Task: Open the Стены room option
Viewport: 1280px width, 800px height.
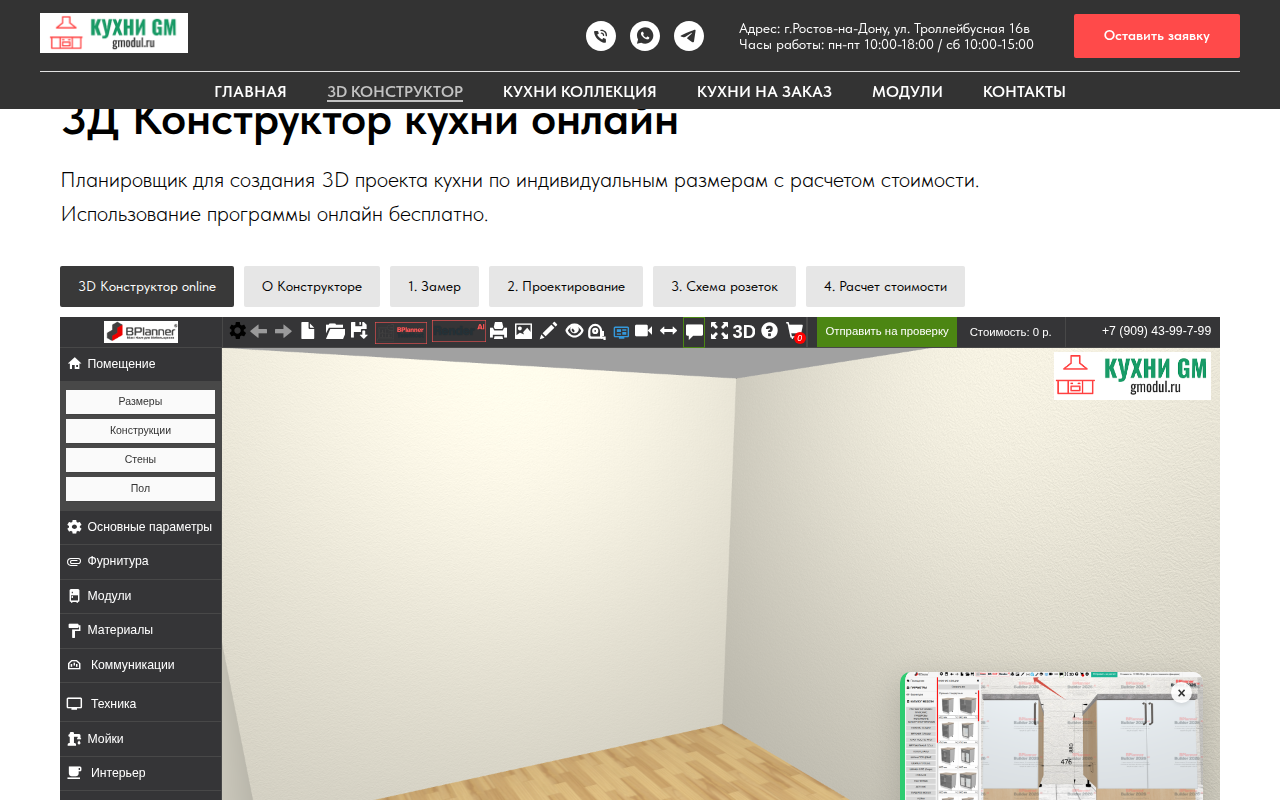Action: [140, 460]
